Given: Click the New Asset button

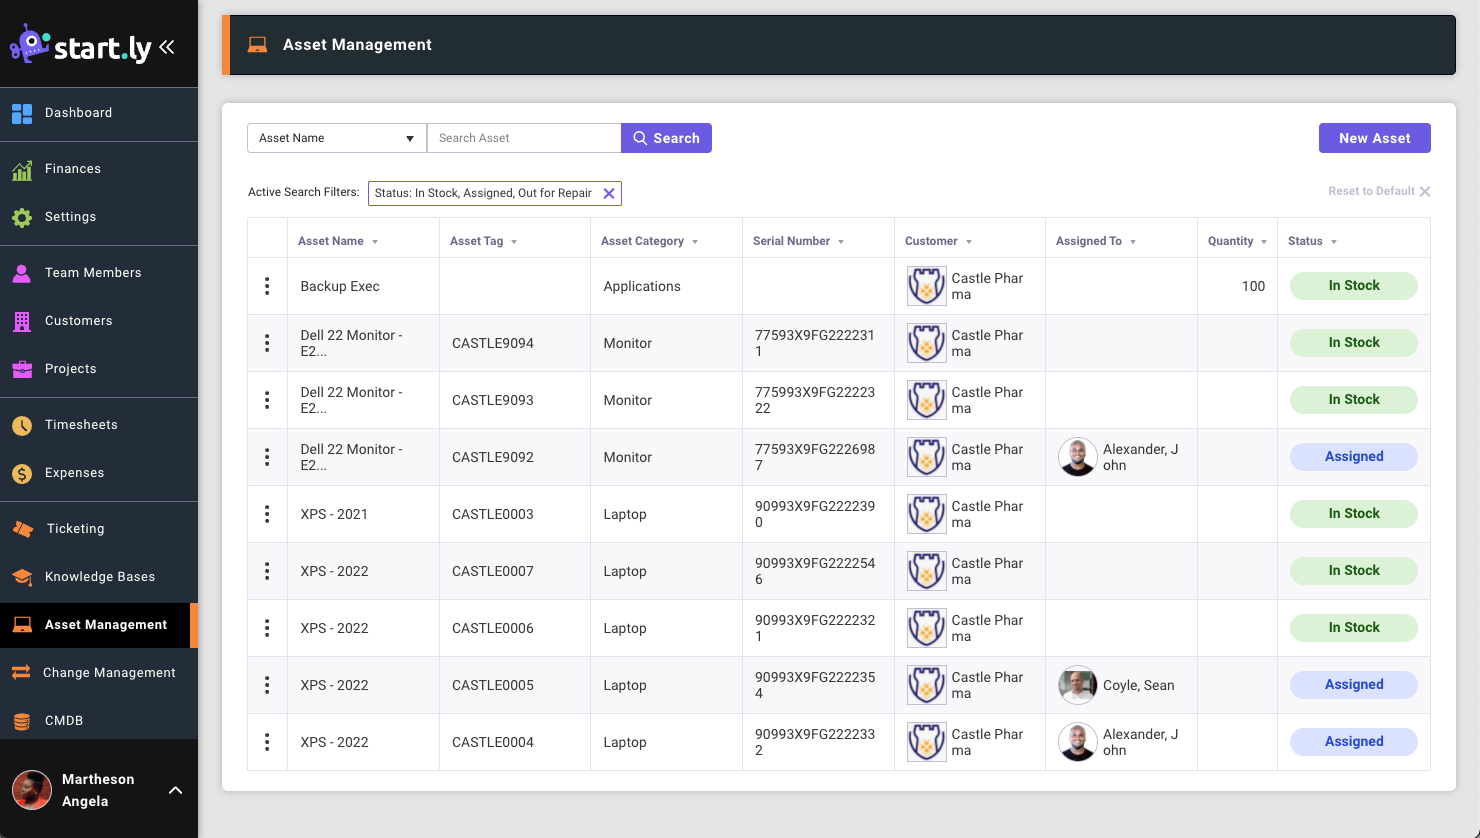Looking at the screenshot, I should 1374,137.
